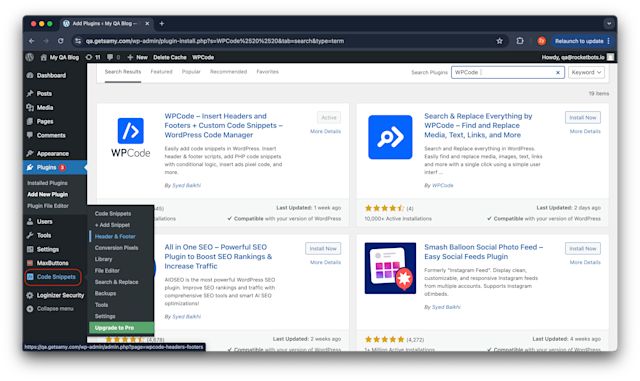Bookmark page with browser star icon
The width and height of the screenshot is (640, 381).
pyautogui.click(x=499, y=41)
